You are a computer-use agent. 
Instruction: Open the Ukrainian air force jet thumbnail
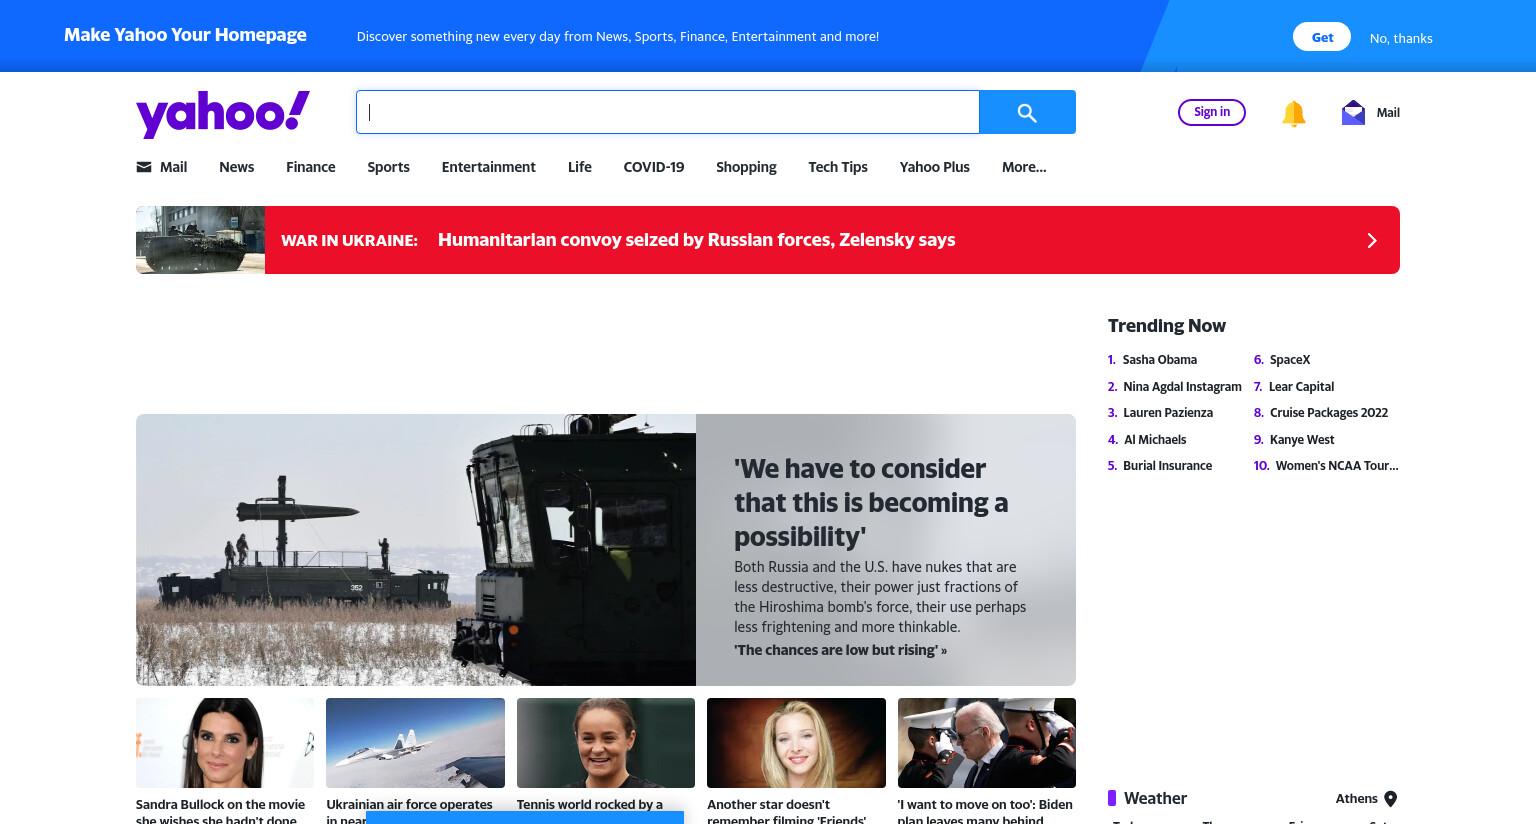coord(415,743)
